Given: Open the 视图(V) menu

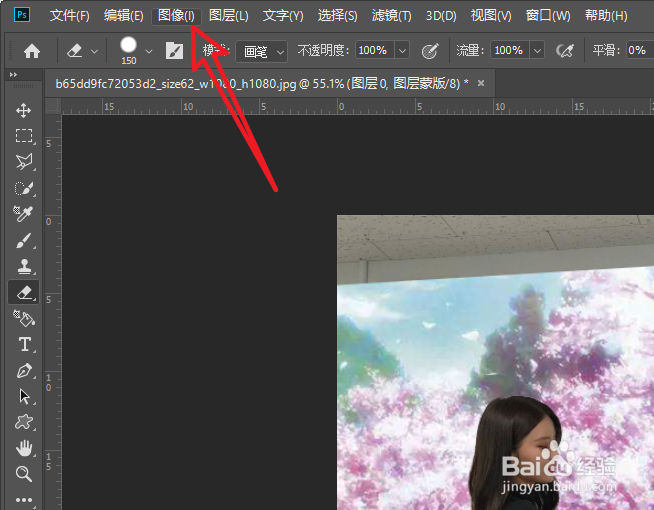Looking at the screenshot, I should [x=491, y=16].
